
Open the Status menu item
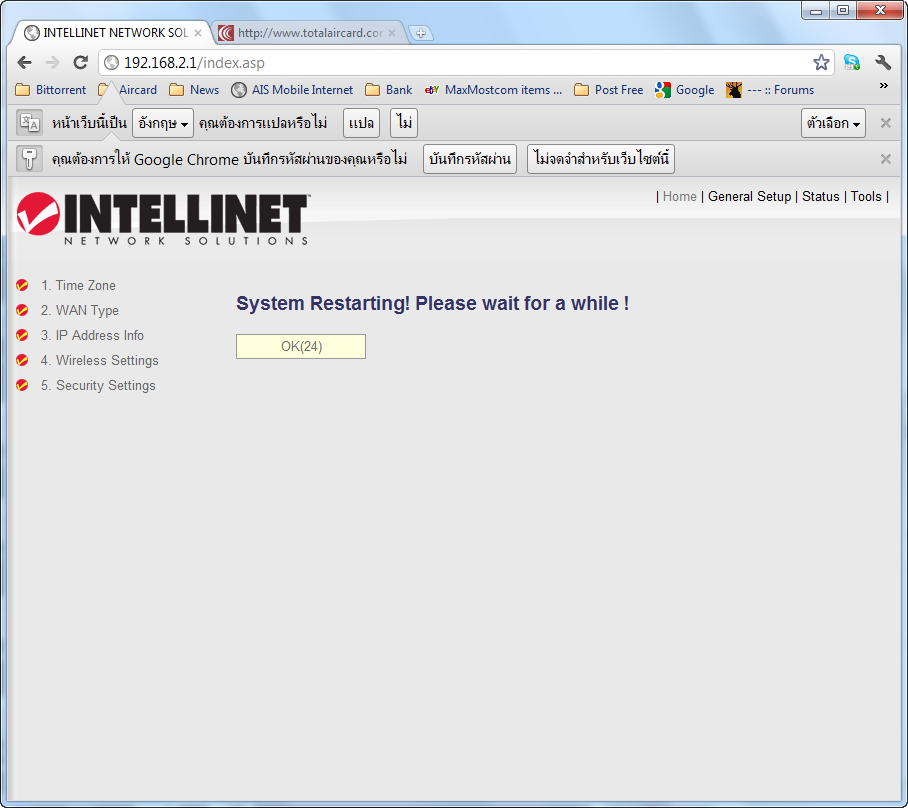[821, 196]
